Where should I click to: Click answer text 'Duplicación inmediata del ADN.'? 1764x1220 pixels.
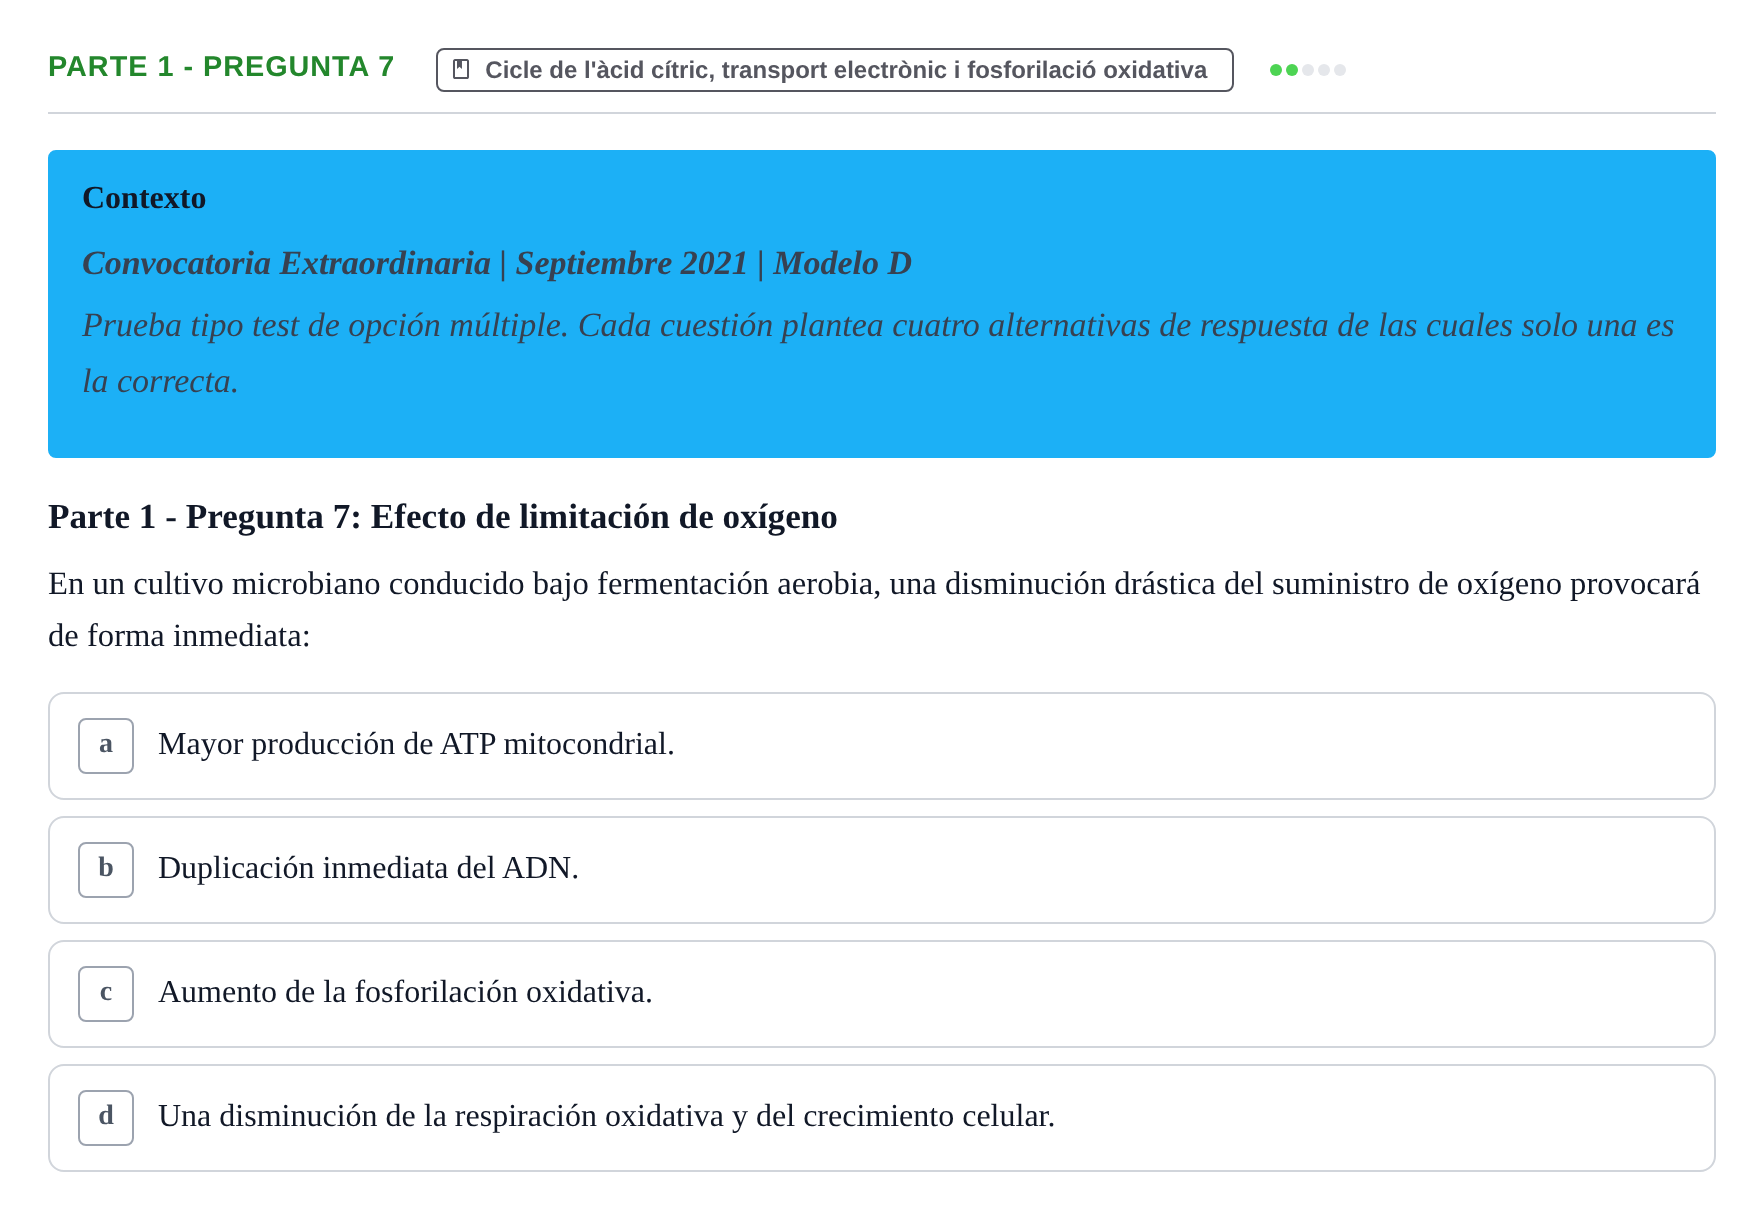point(368,868)
